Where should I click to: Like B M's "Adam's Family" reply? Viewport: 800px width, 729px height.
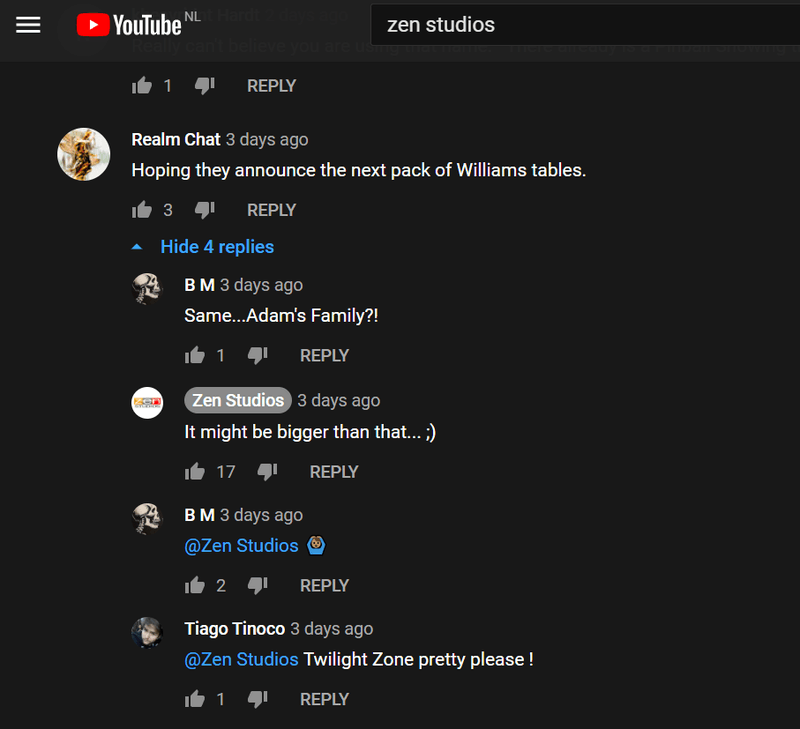tap(195, 355)
